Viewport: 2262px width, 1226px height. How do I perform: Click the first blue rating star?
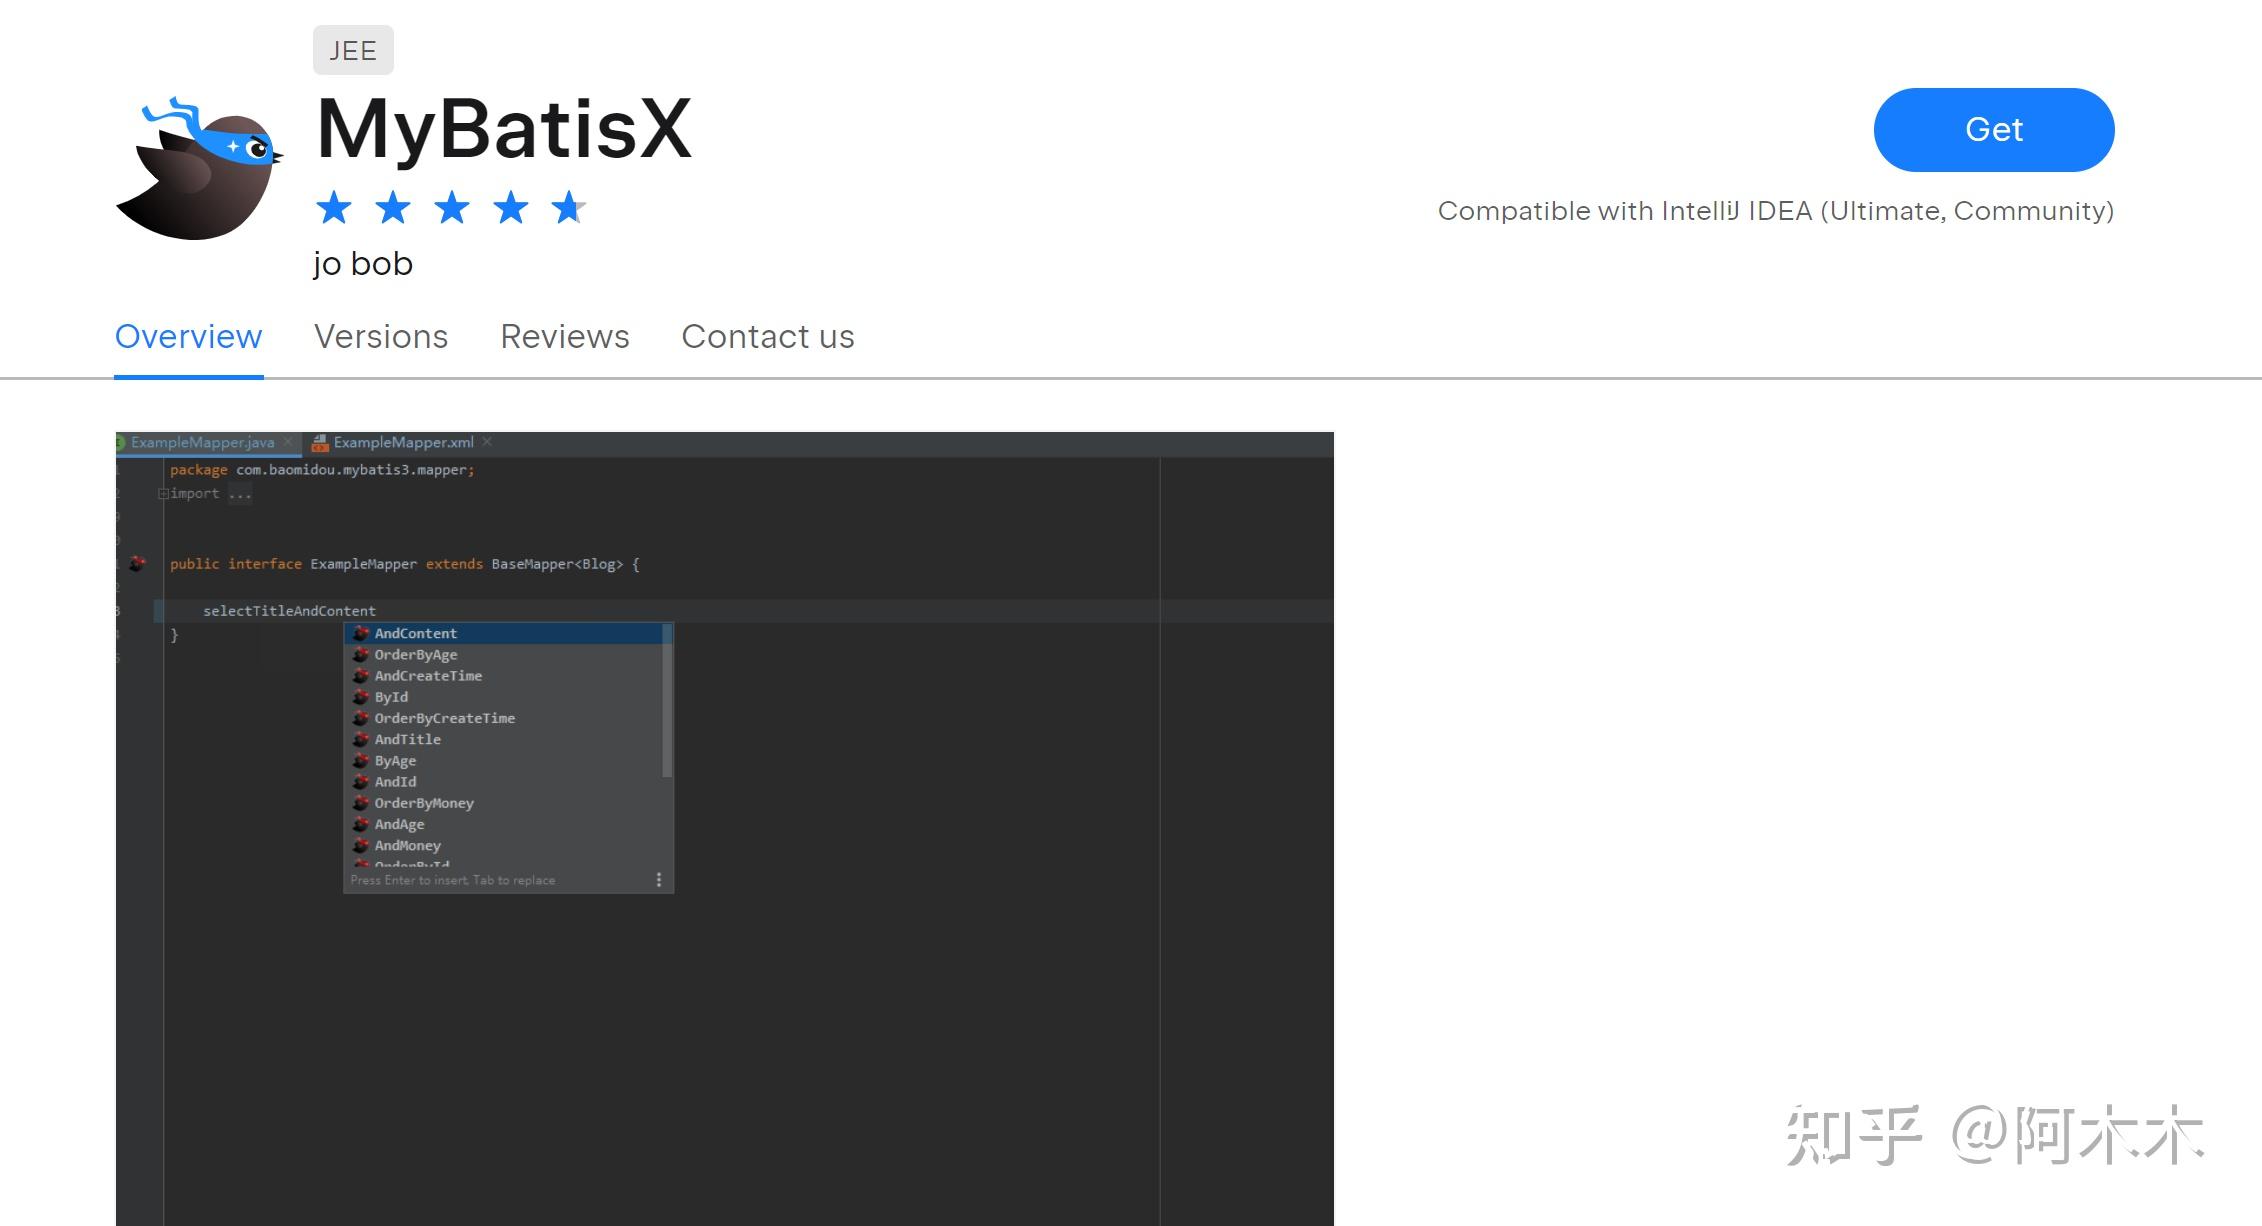(x=334, y=208)
